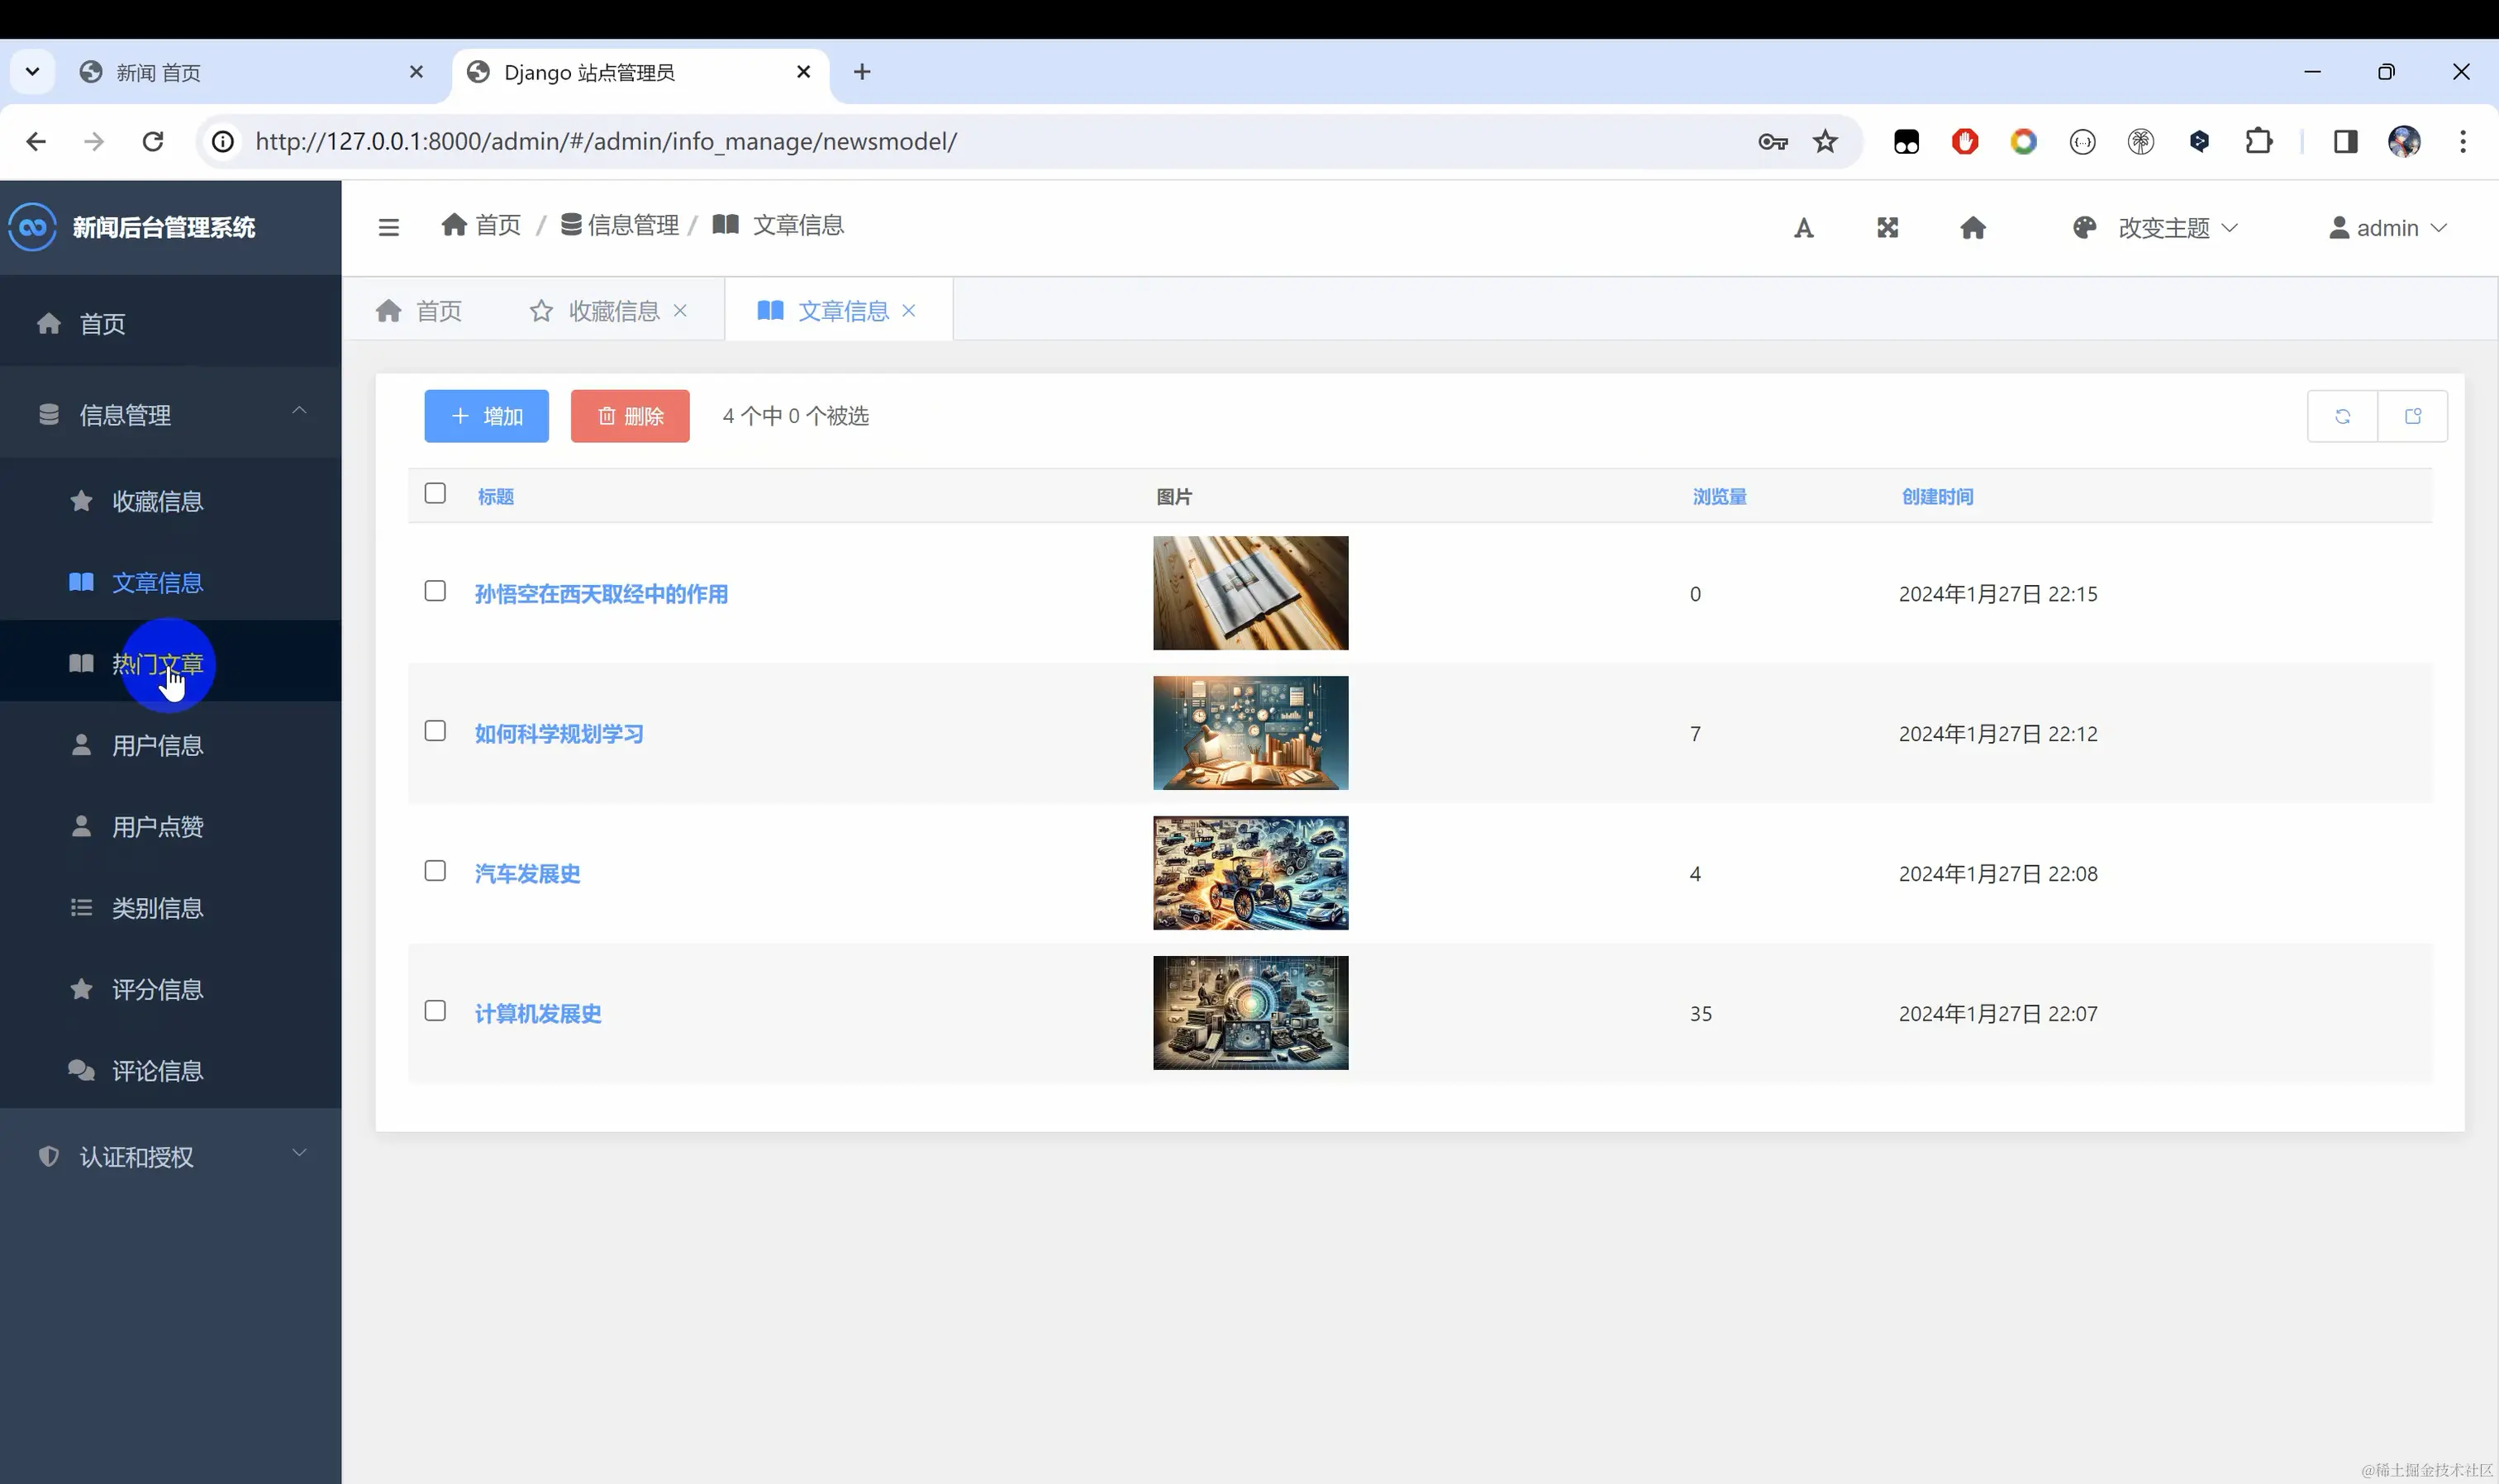Open the 如何科学规划学习 article link
Viewport: 2499px width, 1484px height.
click(559, 734)
